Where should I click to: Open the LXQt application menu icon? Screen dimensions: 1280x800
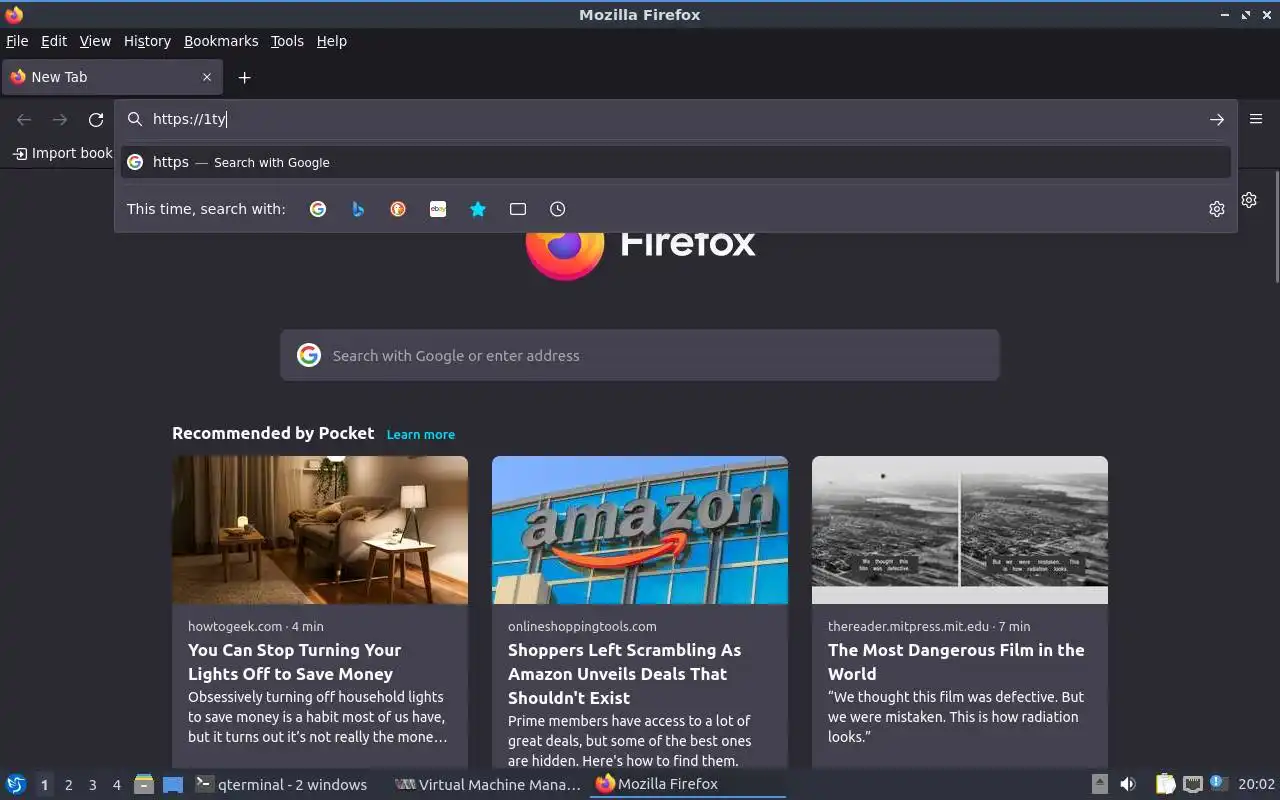click(15, 784)
